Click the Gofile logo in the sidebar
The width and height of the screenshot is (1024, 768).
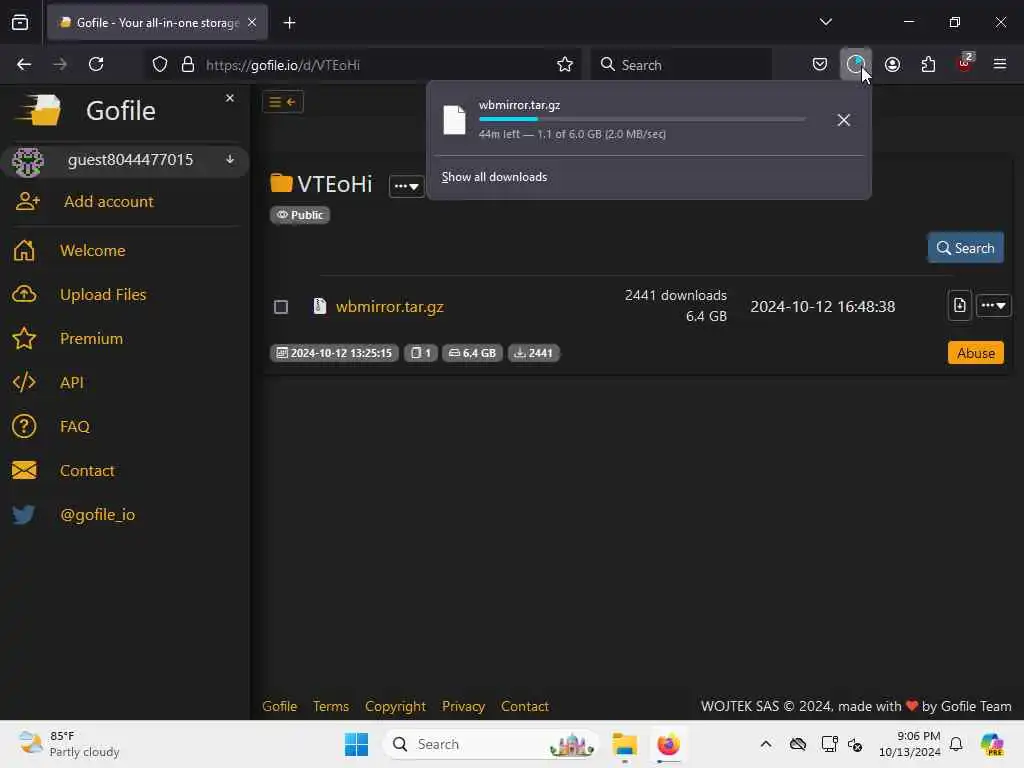(x=38, y=110)
